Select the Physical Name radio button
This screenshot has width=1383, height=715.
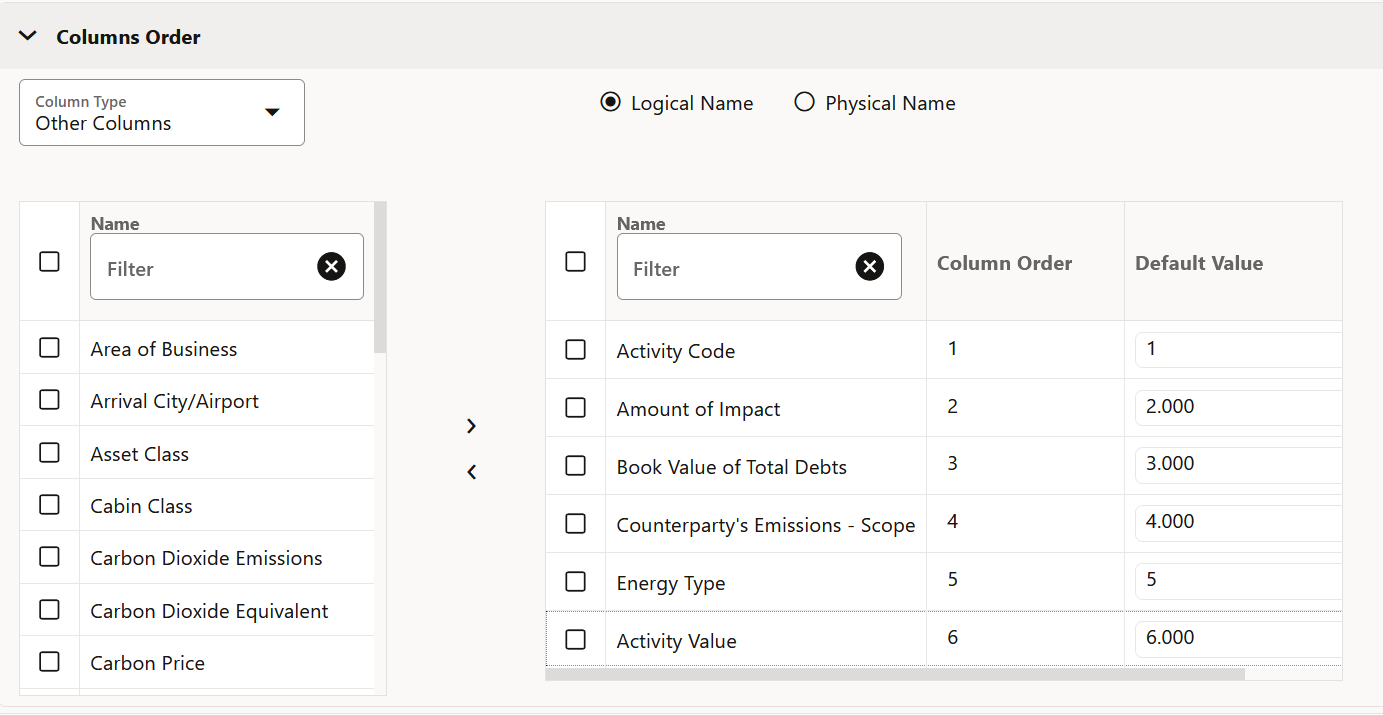804,103
